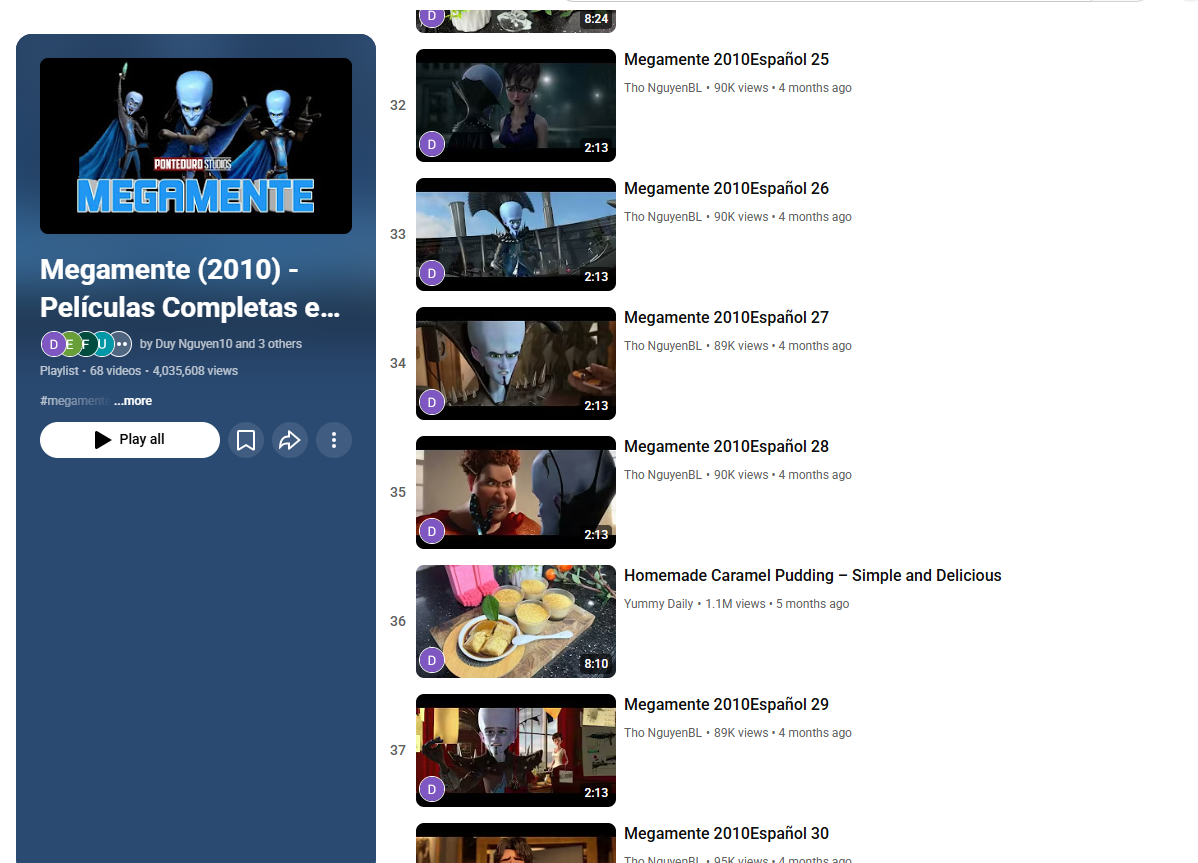Click the D avatar on video 37 thumbnail
Viewport: 1198px width, 863px height.
[x=432, y=789]
